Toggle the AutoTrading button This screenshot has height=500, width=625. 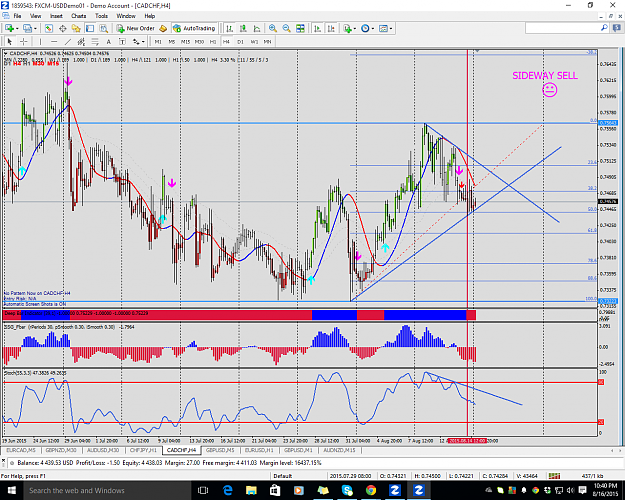tap(195, 28)
